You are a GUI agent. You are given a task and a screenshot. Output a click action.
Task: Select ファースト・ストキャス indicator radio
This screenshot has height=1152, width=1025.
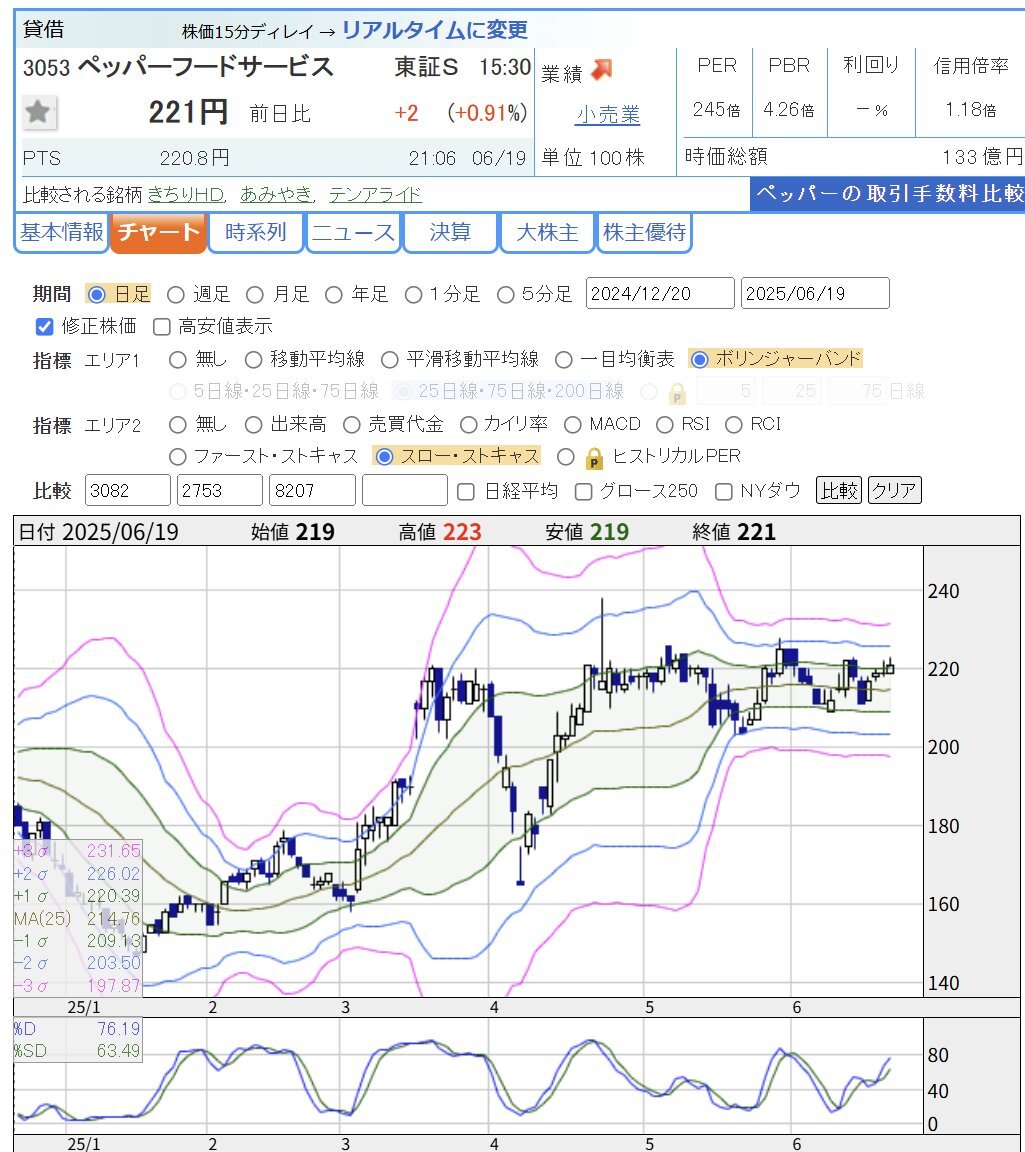point(178,457)
